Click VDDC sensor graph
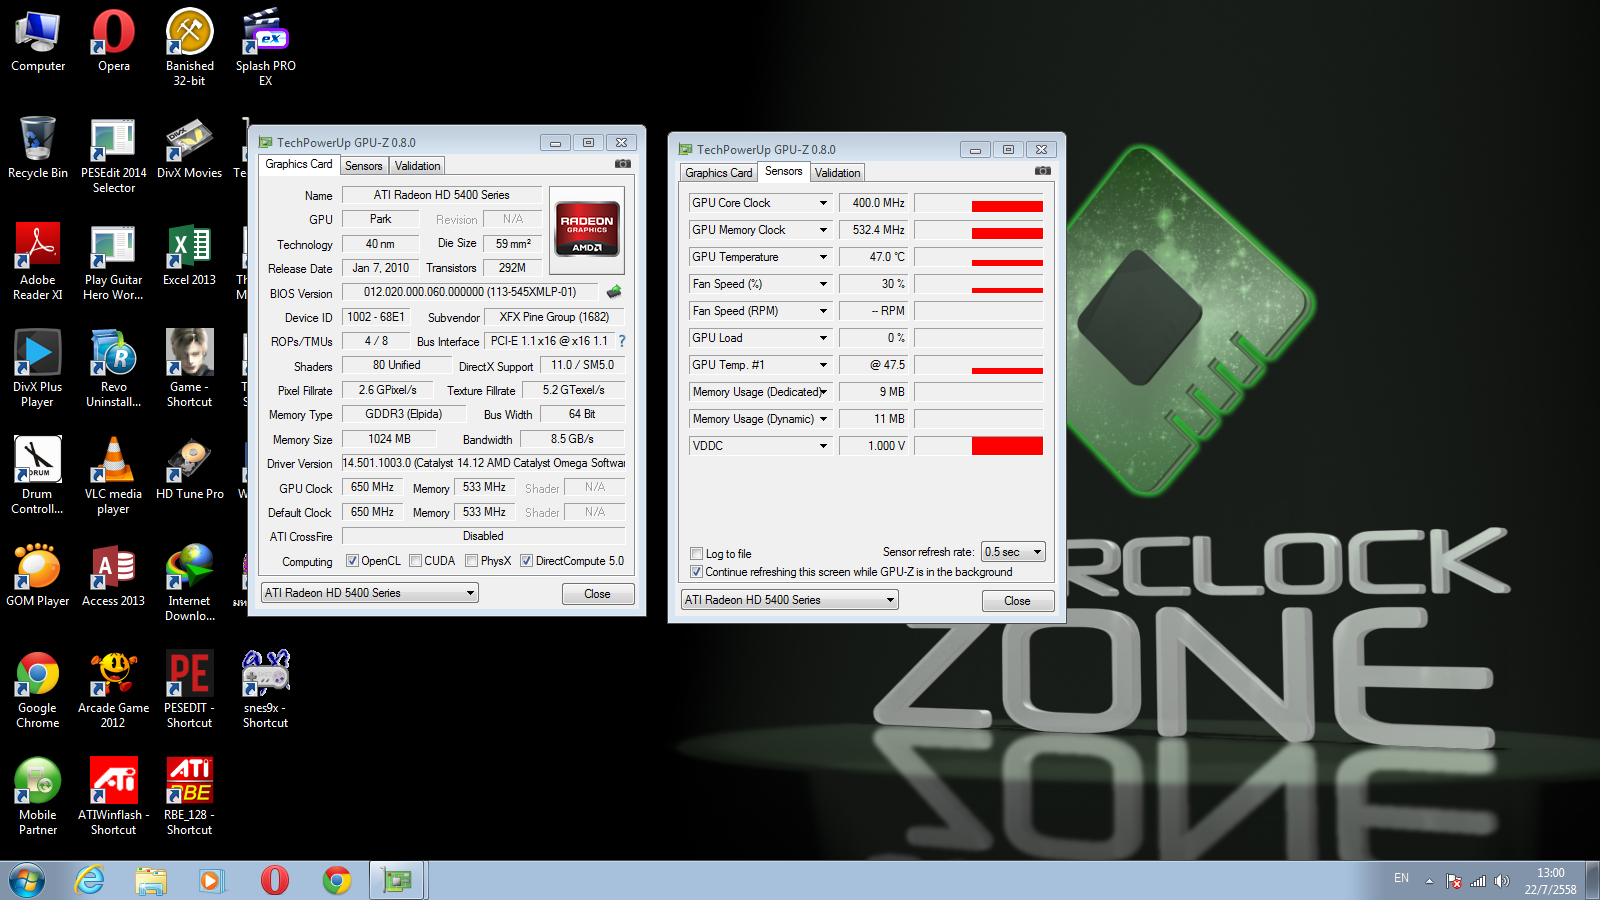The image size is (1600, 900). point(979,446)
